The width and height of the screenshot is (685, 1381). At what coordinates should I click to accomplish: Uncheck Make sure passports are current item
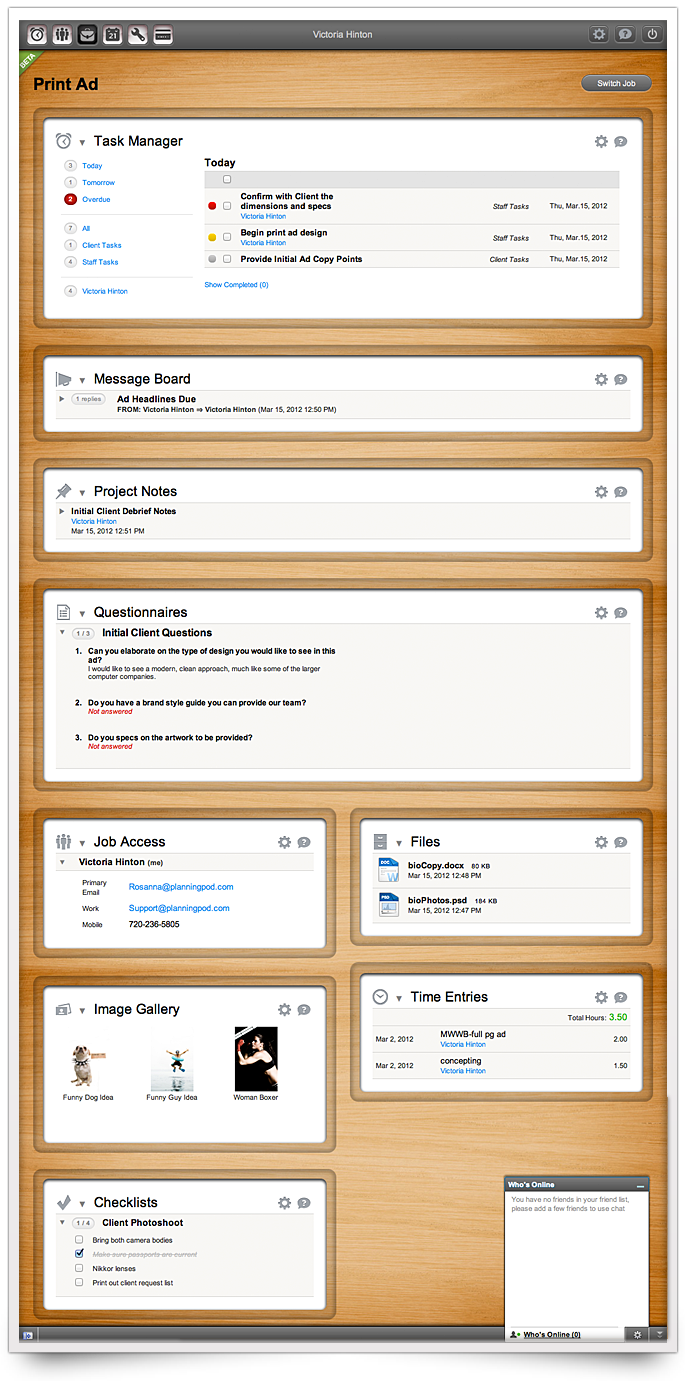click(79, 1253)
